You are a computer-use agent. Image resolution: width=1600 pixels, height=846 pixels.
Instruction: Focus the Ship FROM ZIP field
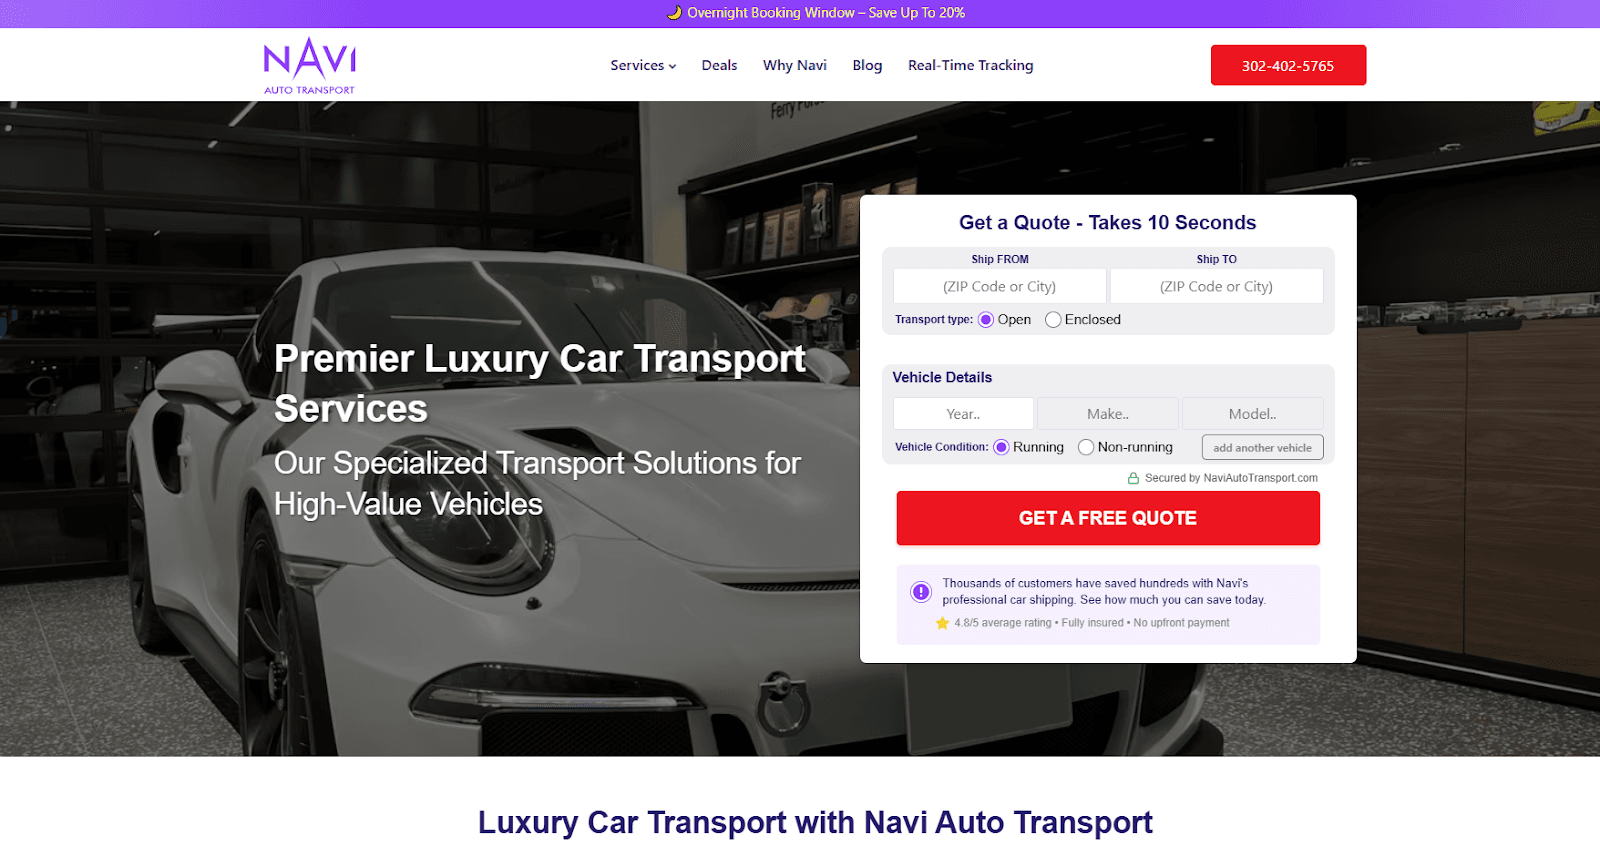(x=1000, y=286)
